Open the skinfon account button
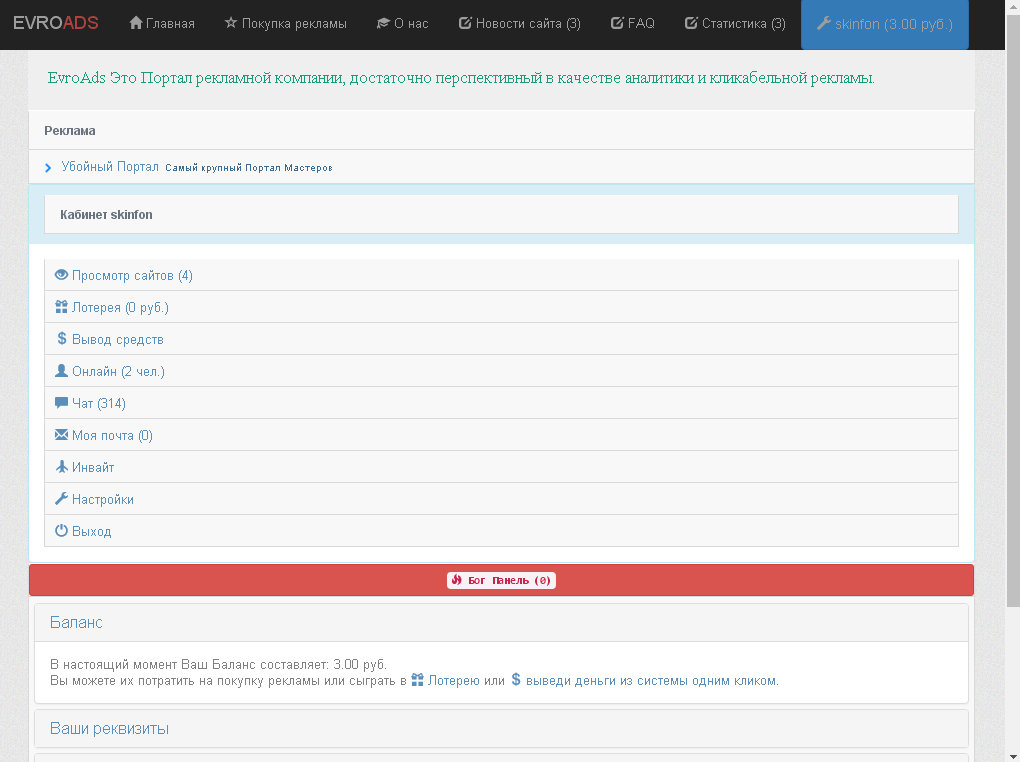1020x762 pixels. tap(884, 24)
